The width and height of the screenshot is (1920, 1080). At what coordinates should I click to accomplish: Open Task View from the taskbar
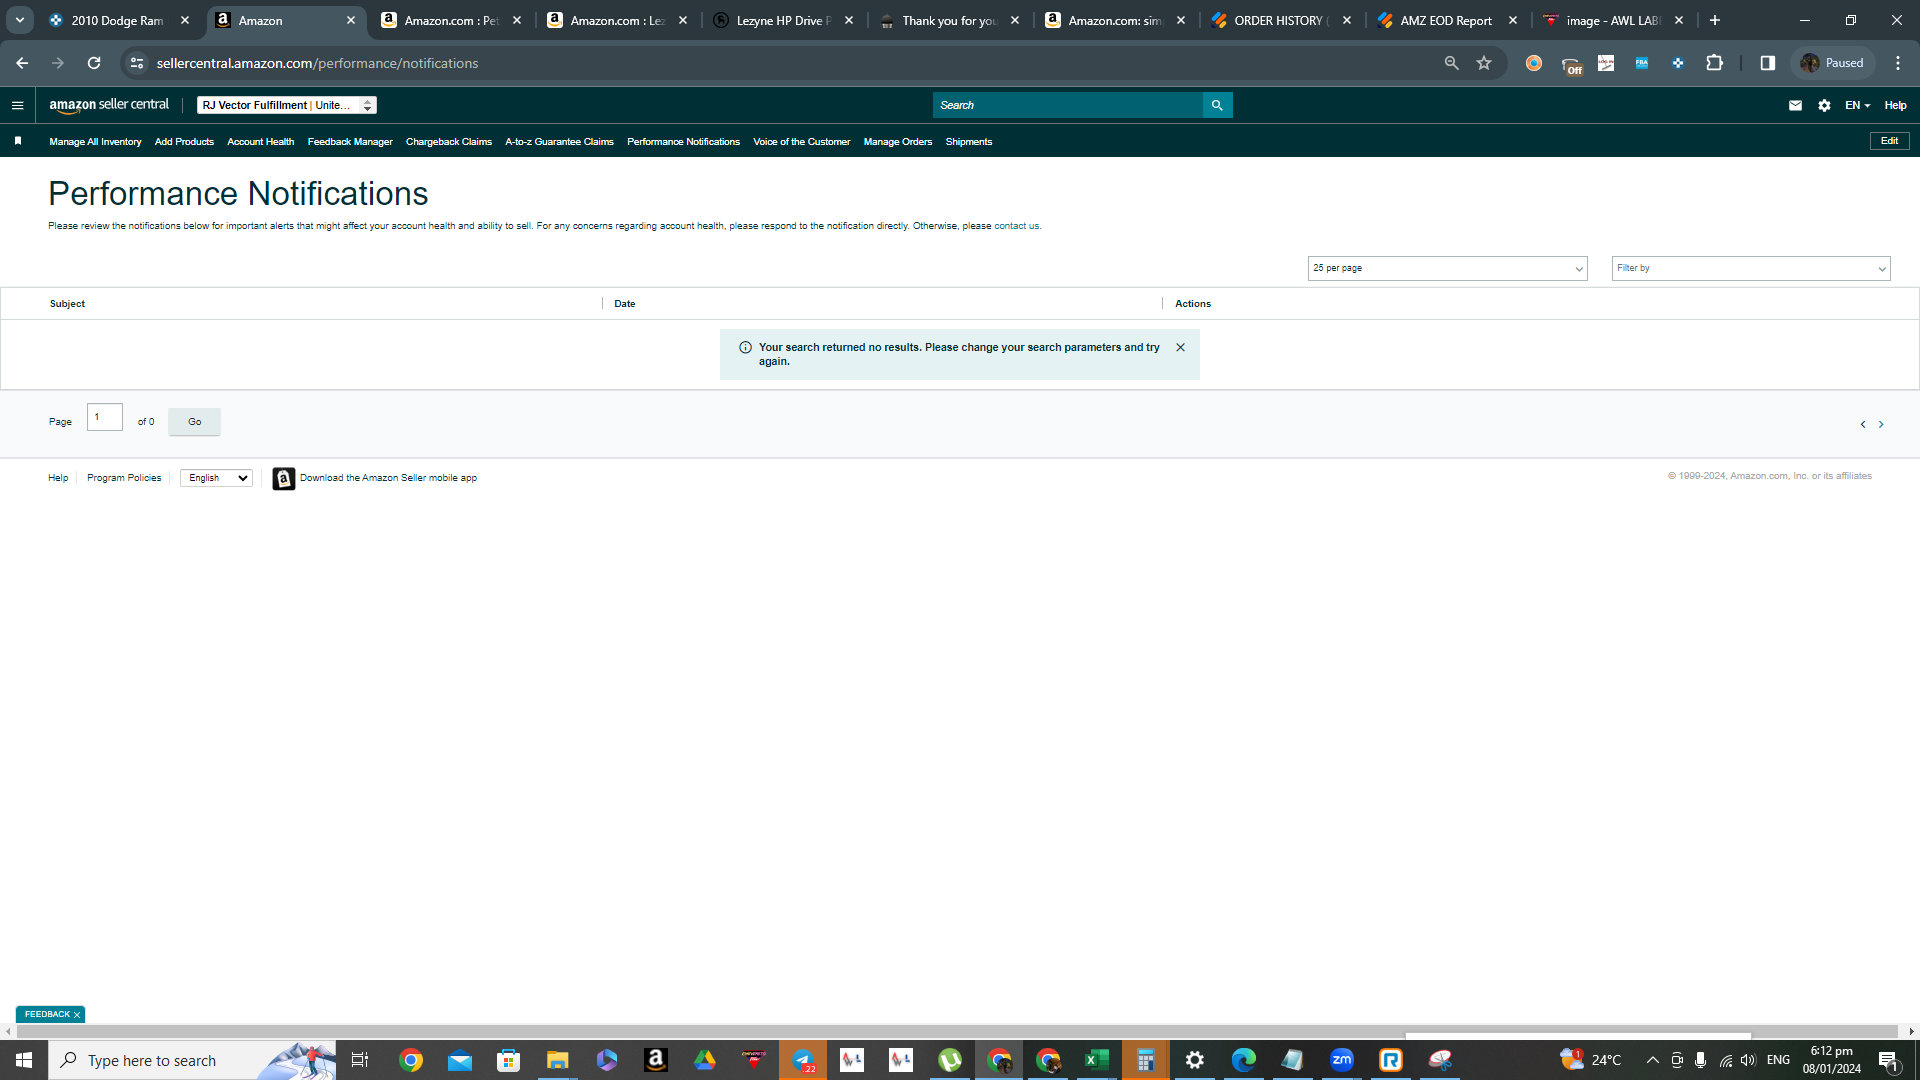pyautogui.click(x=360, y=1060)
